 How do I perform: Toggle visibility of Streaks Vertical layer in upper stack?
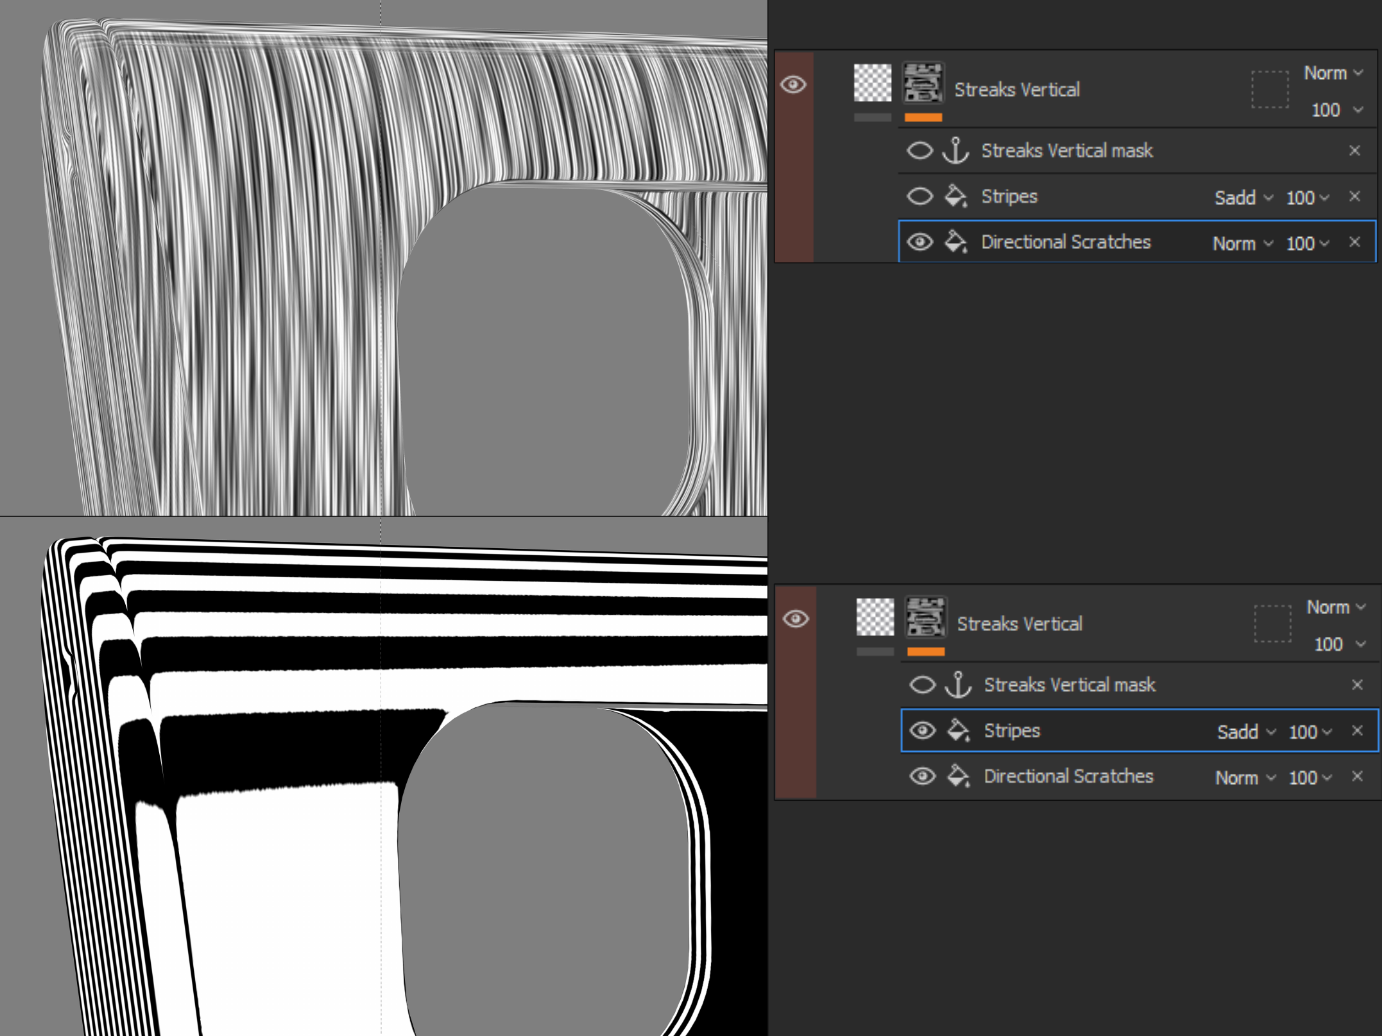[x=793, y=85]
